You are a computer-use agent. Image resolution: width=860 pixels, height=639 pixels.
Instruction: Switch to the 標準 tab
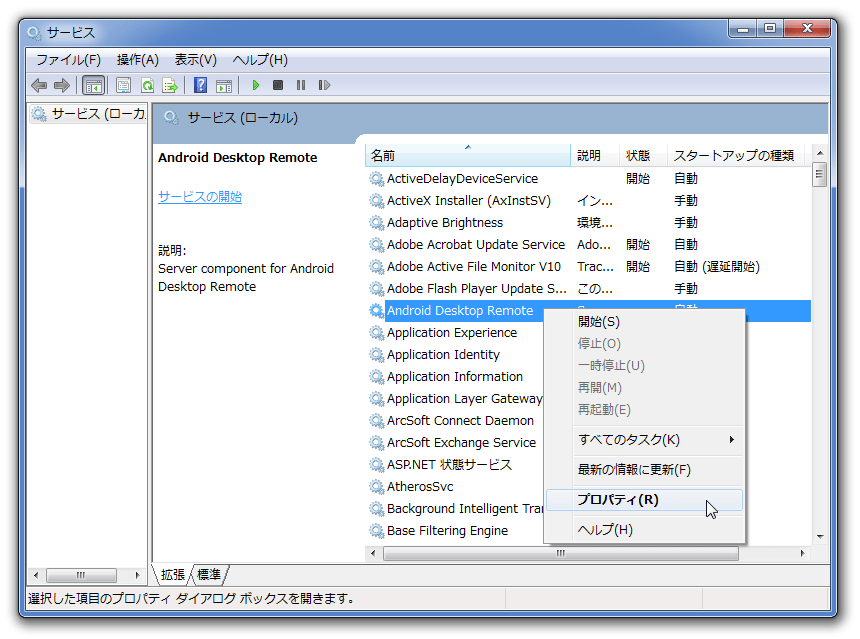point(209,574)
